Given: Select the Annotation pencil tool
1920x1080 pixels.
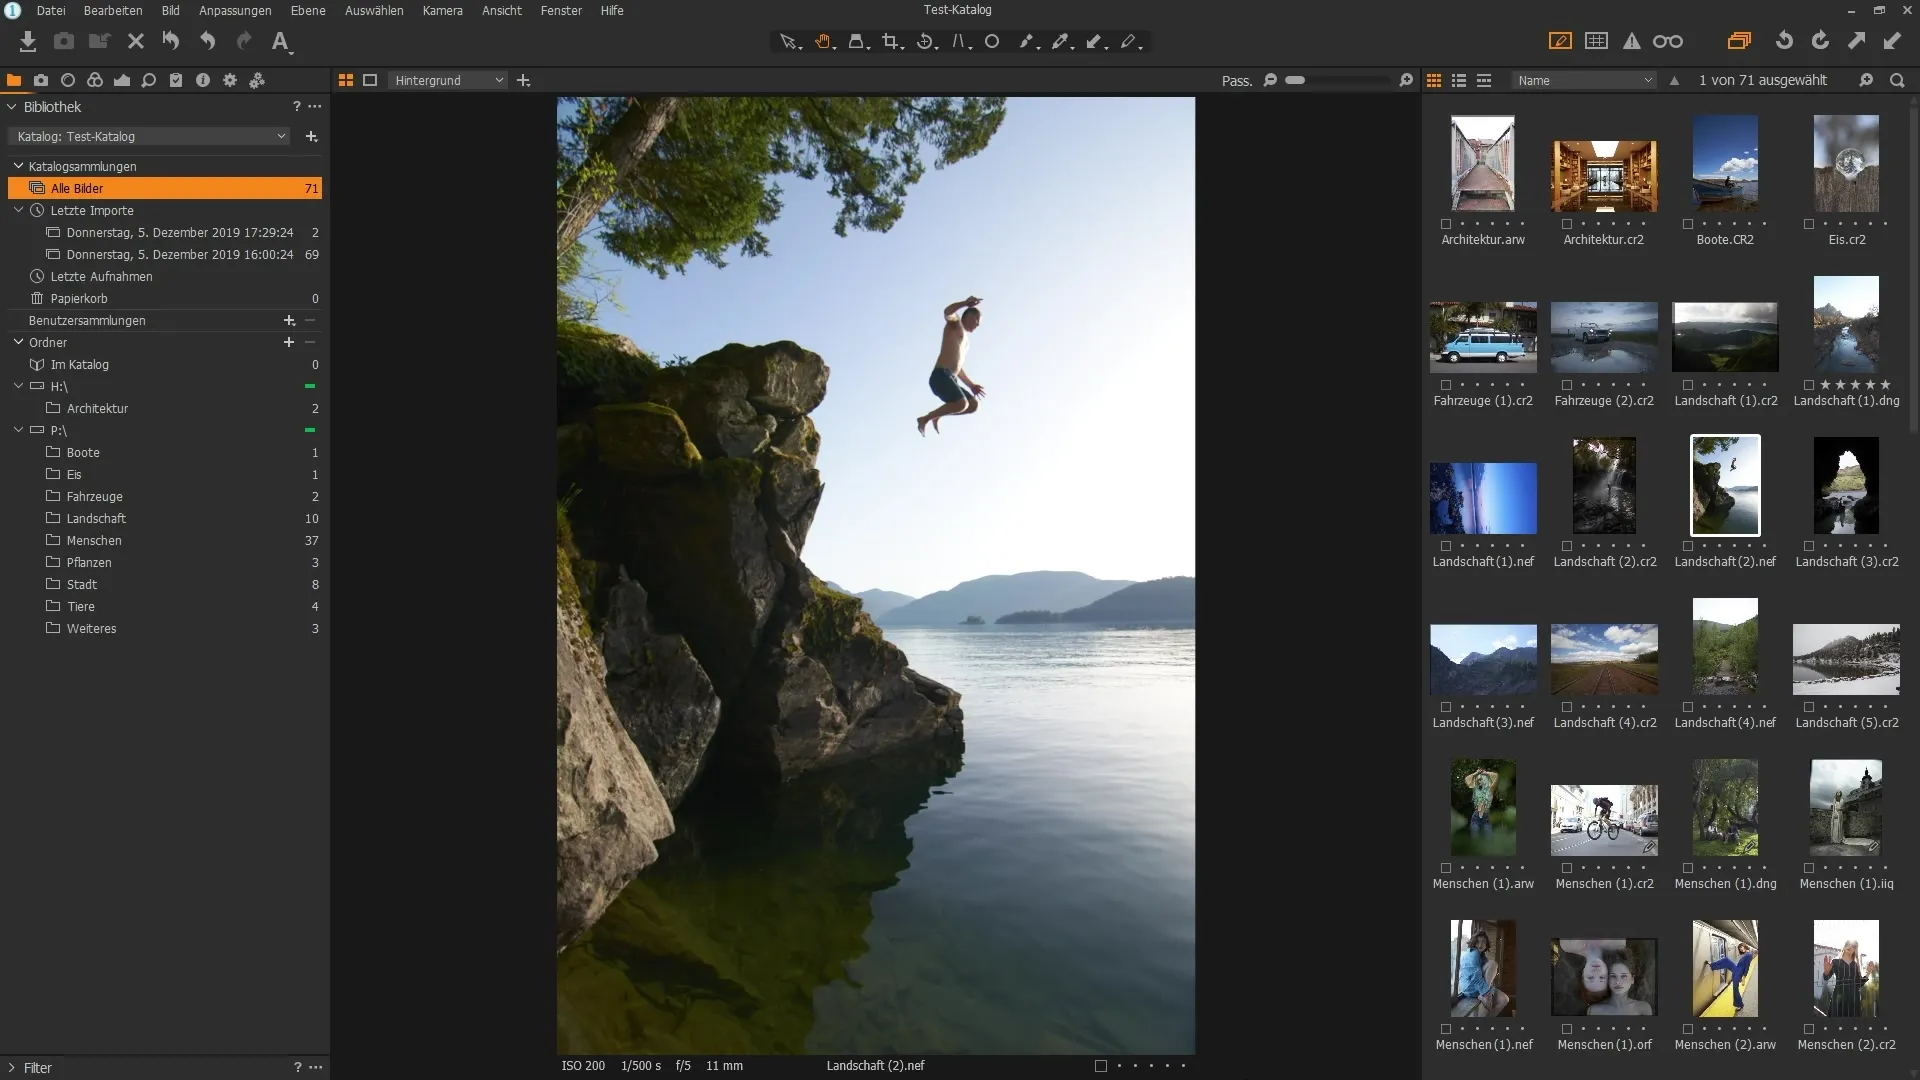Looking at the screenshot, I should pos(1130,42).
